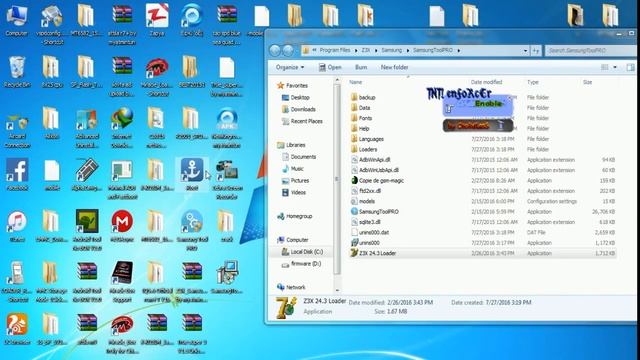Expand the address bar history dropdown
This screenshot has width=640, height=360.
[525, 51]
